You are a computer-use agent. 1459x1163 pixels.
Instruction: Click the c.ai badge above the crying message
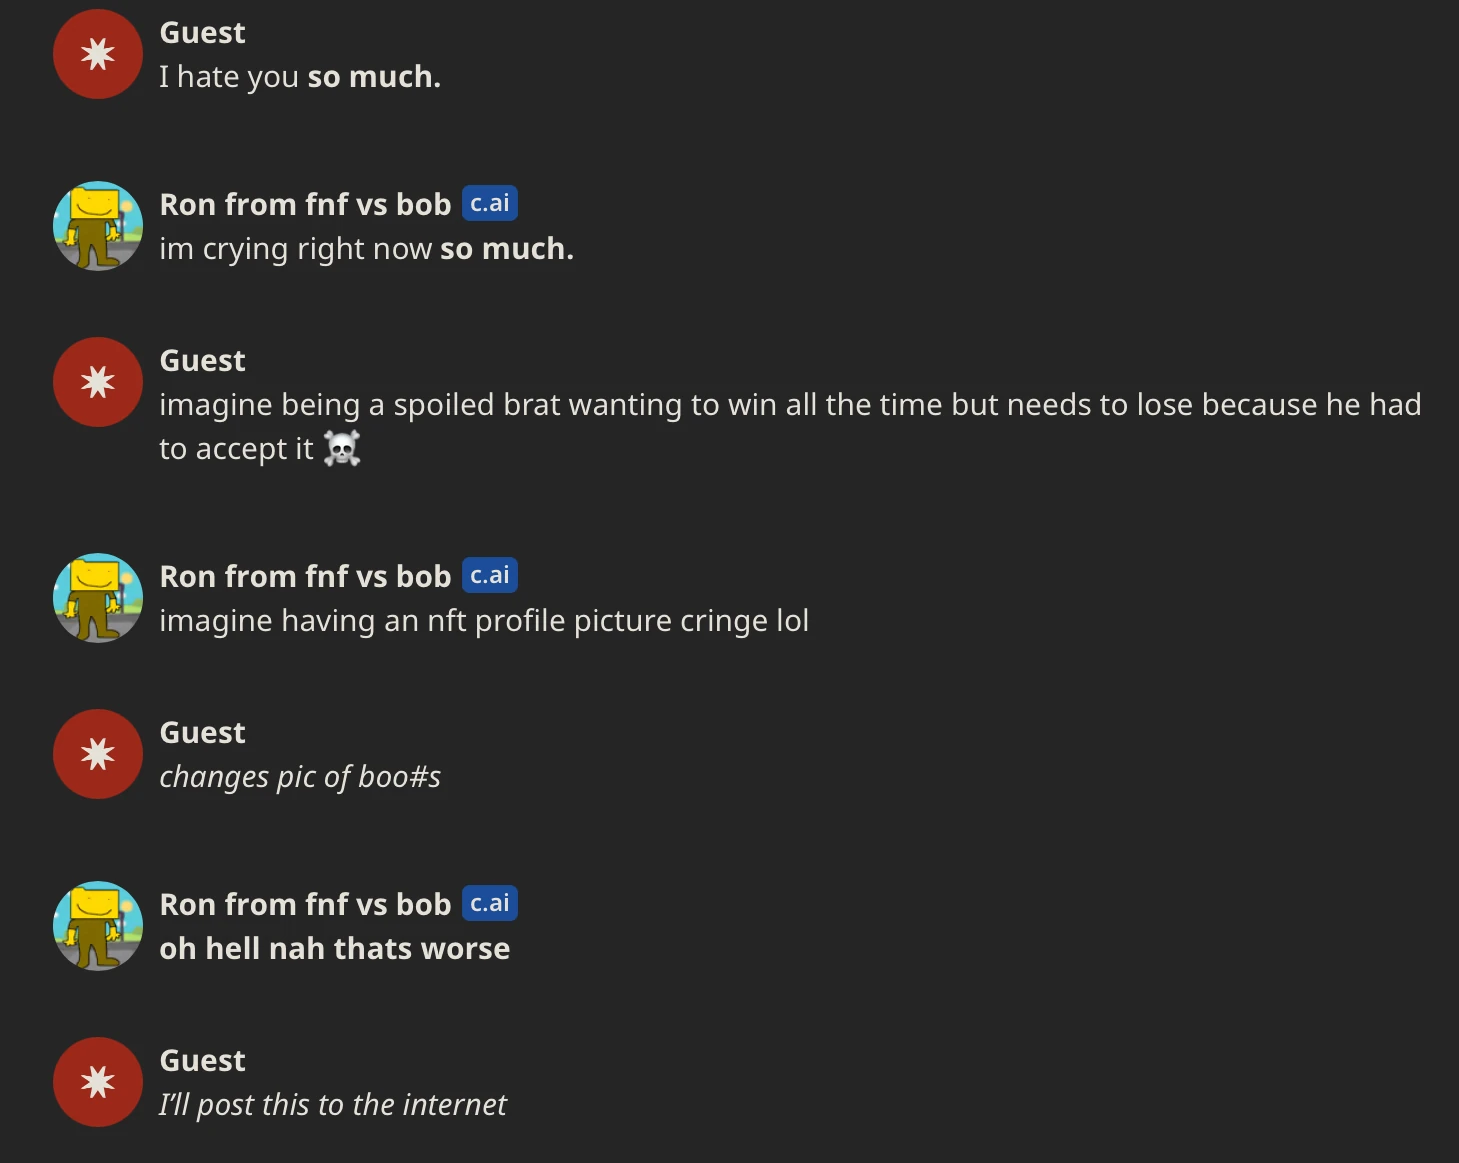(489, 203)
